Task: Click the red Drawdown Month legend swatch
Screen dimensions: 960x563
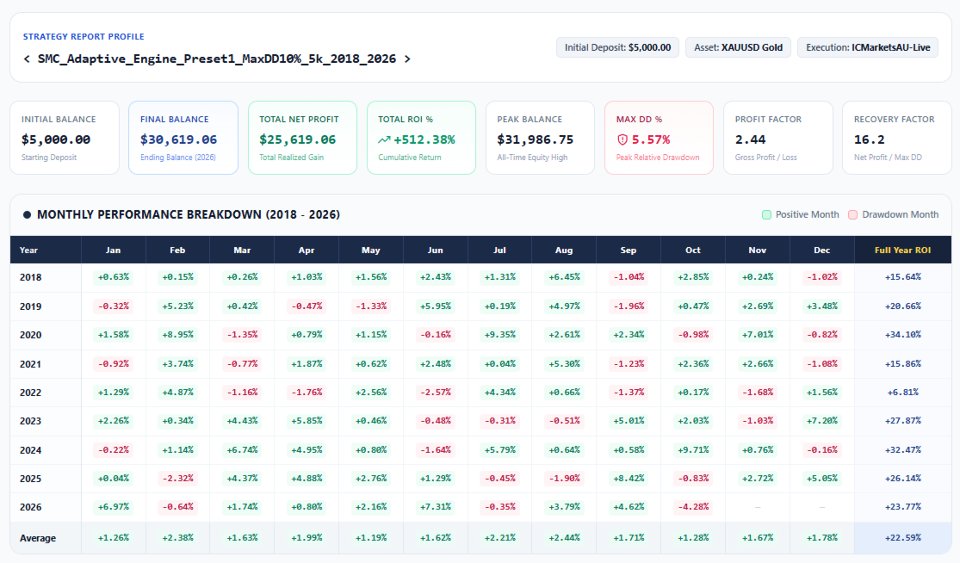Action: click(852, 215)
